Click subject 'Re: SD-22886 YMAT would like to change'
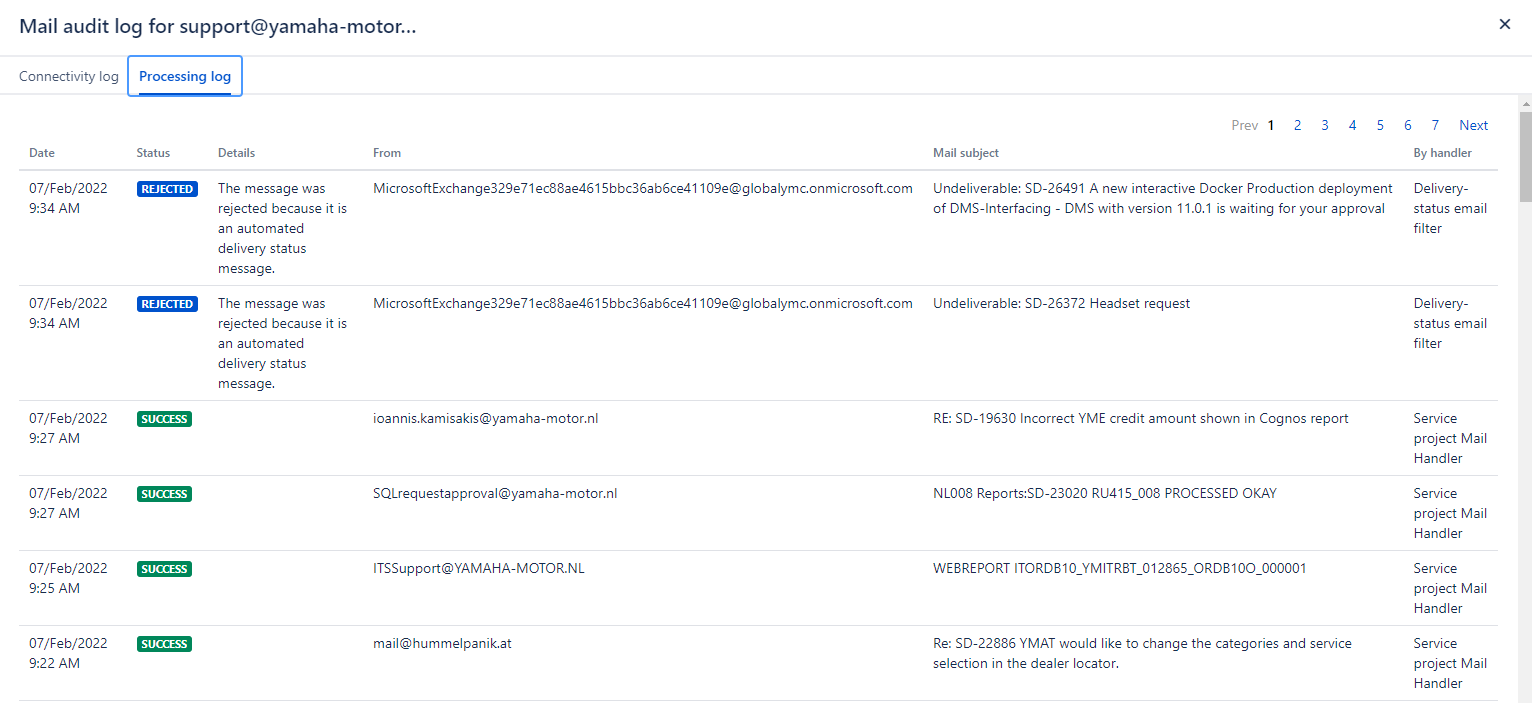Viewport: 1532px width, 703px height. (1142, 653)
